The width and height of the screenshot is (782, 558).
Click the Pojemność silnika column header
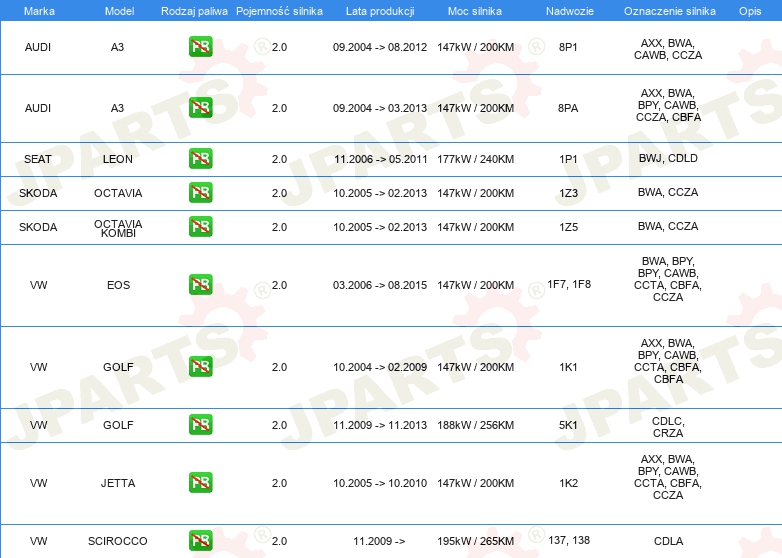pos(279,11)
